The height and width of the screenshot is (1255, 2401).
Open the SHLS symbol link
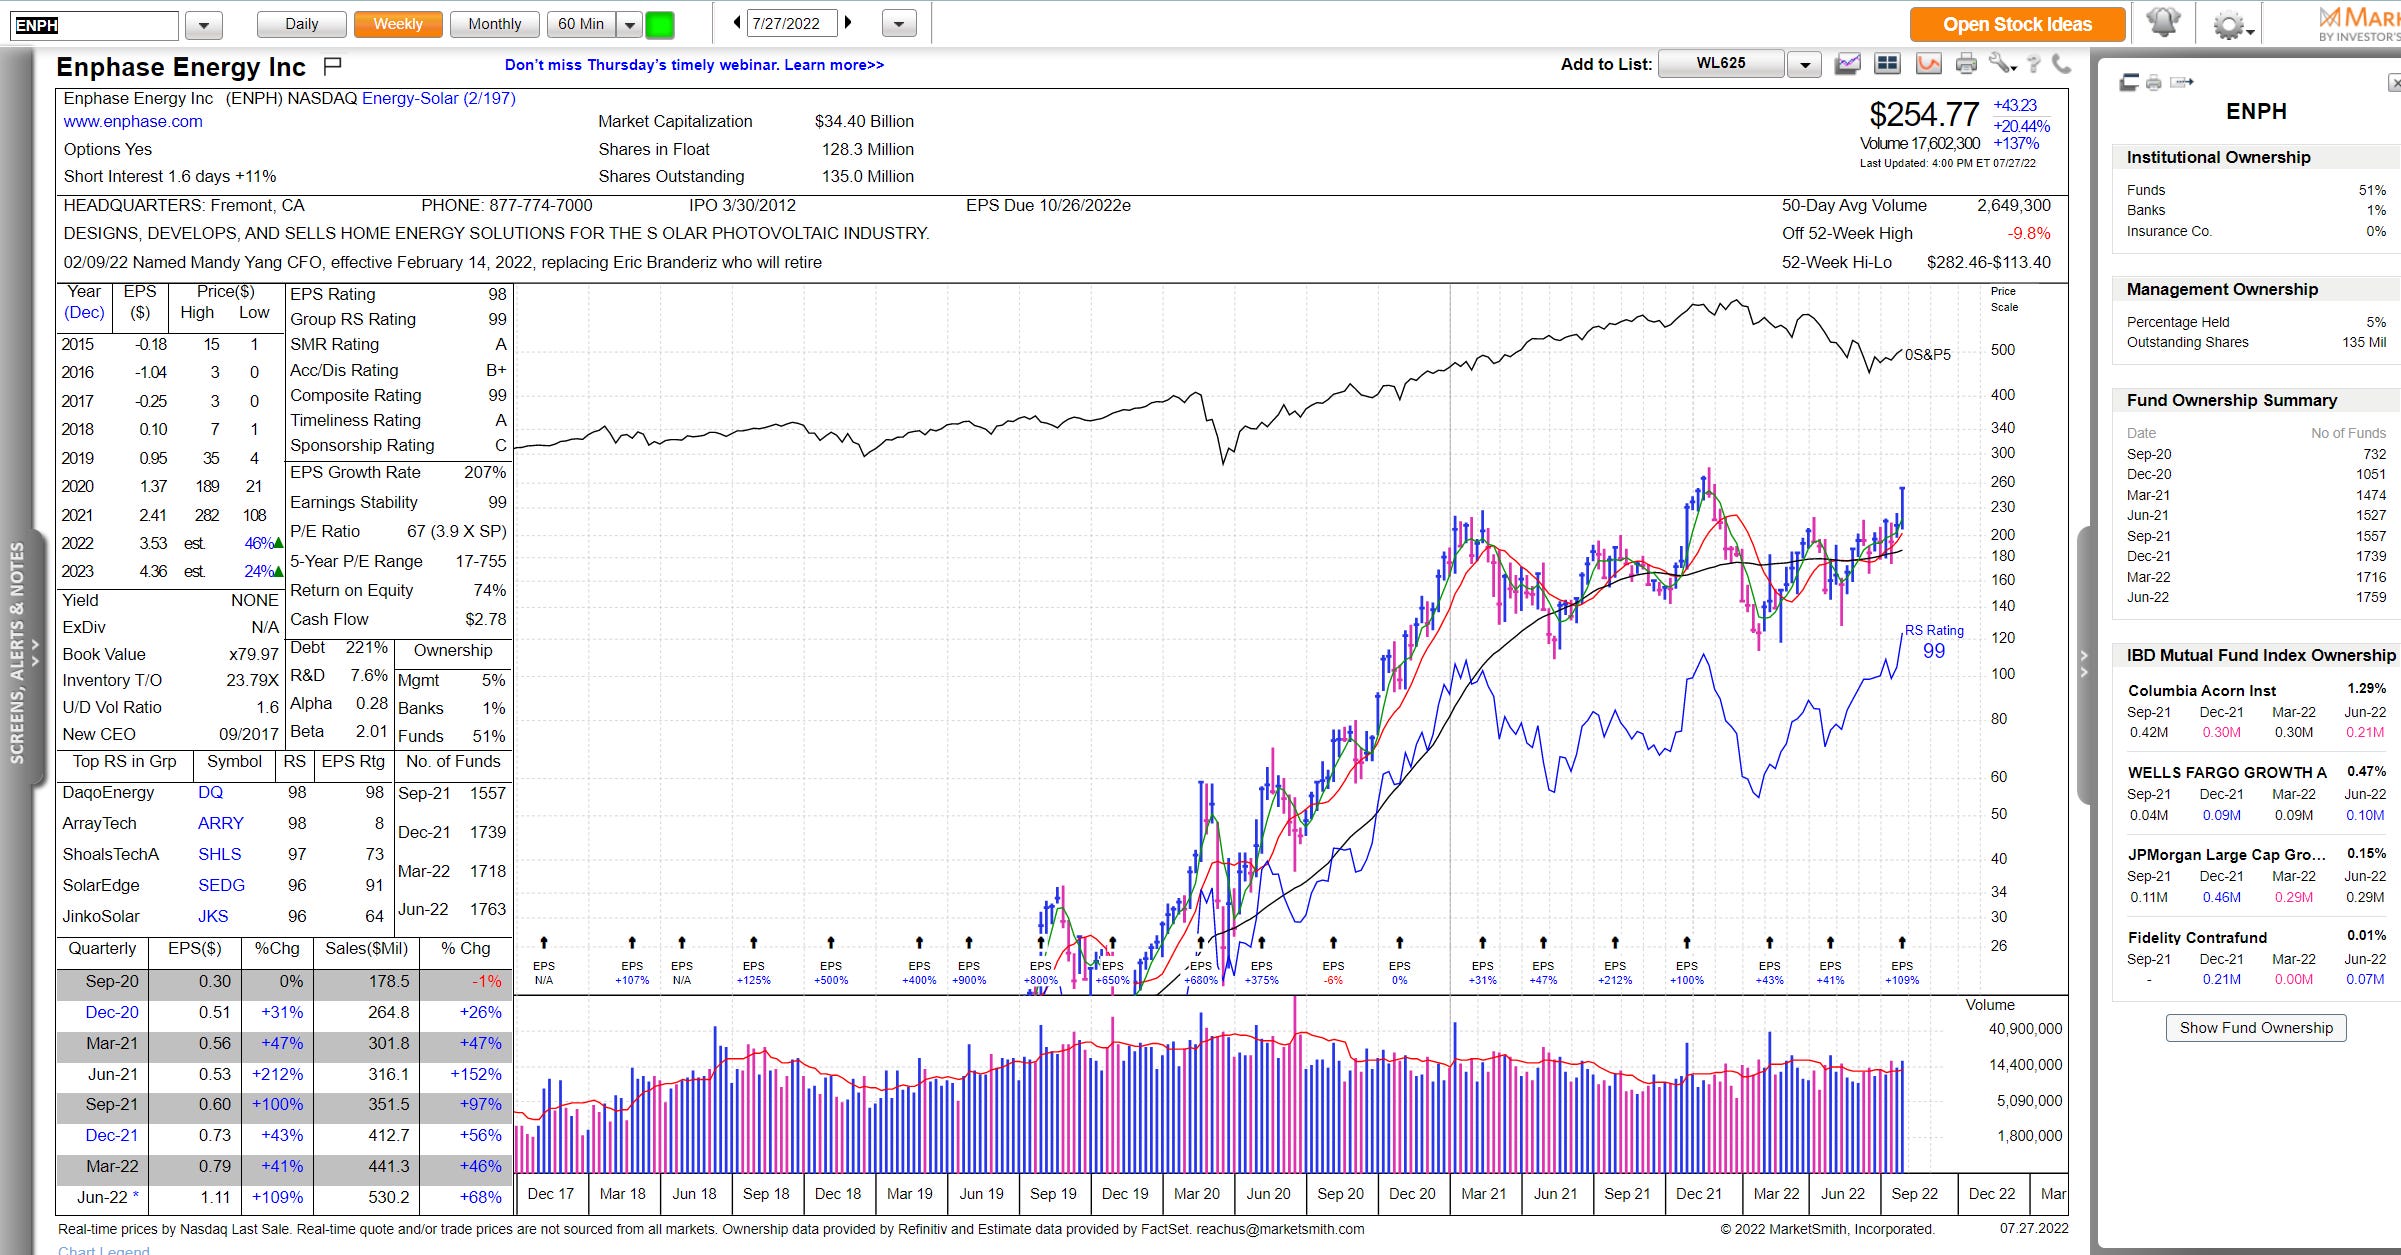tap(220, 855)
